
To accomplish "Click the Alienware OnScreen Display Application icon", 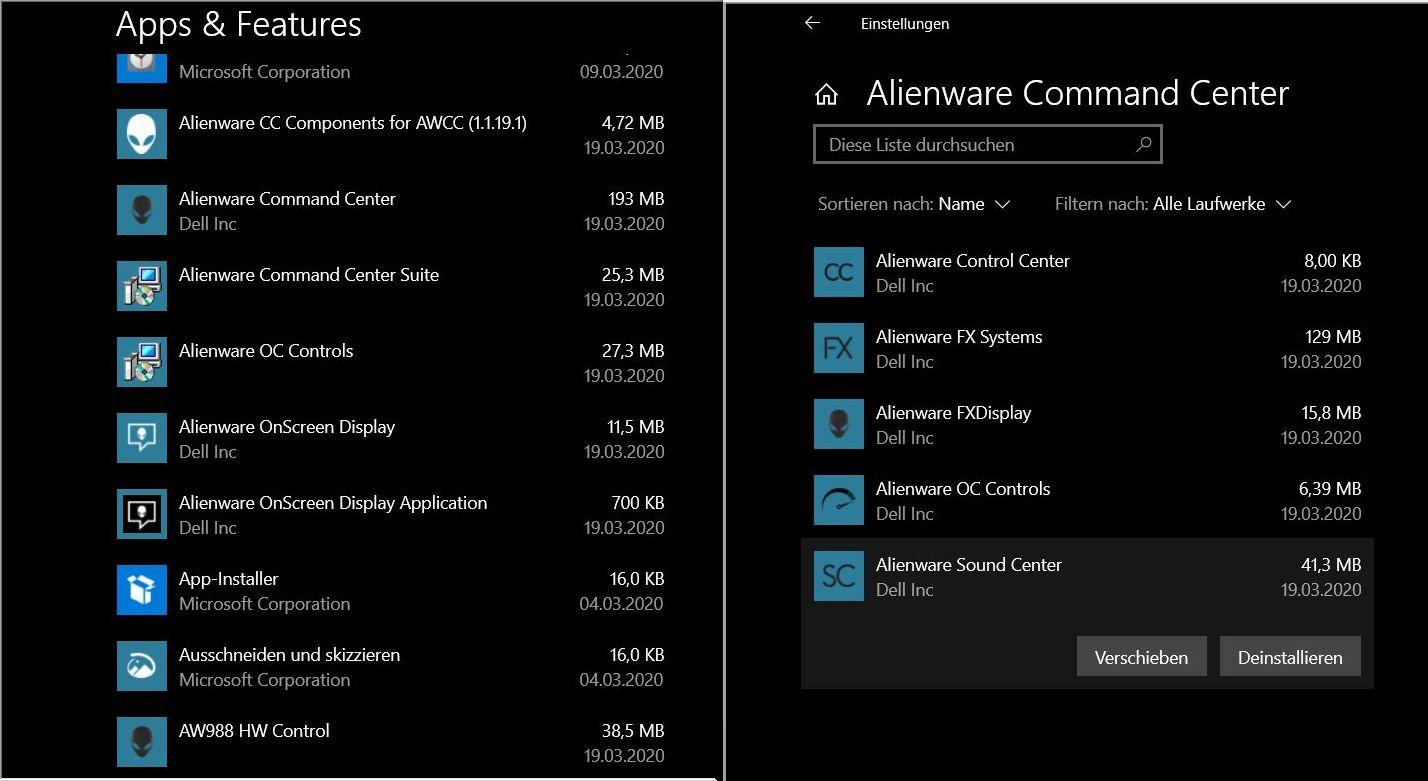I will (x=141, y=514).
